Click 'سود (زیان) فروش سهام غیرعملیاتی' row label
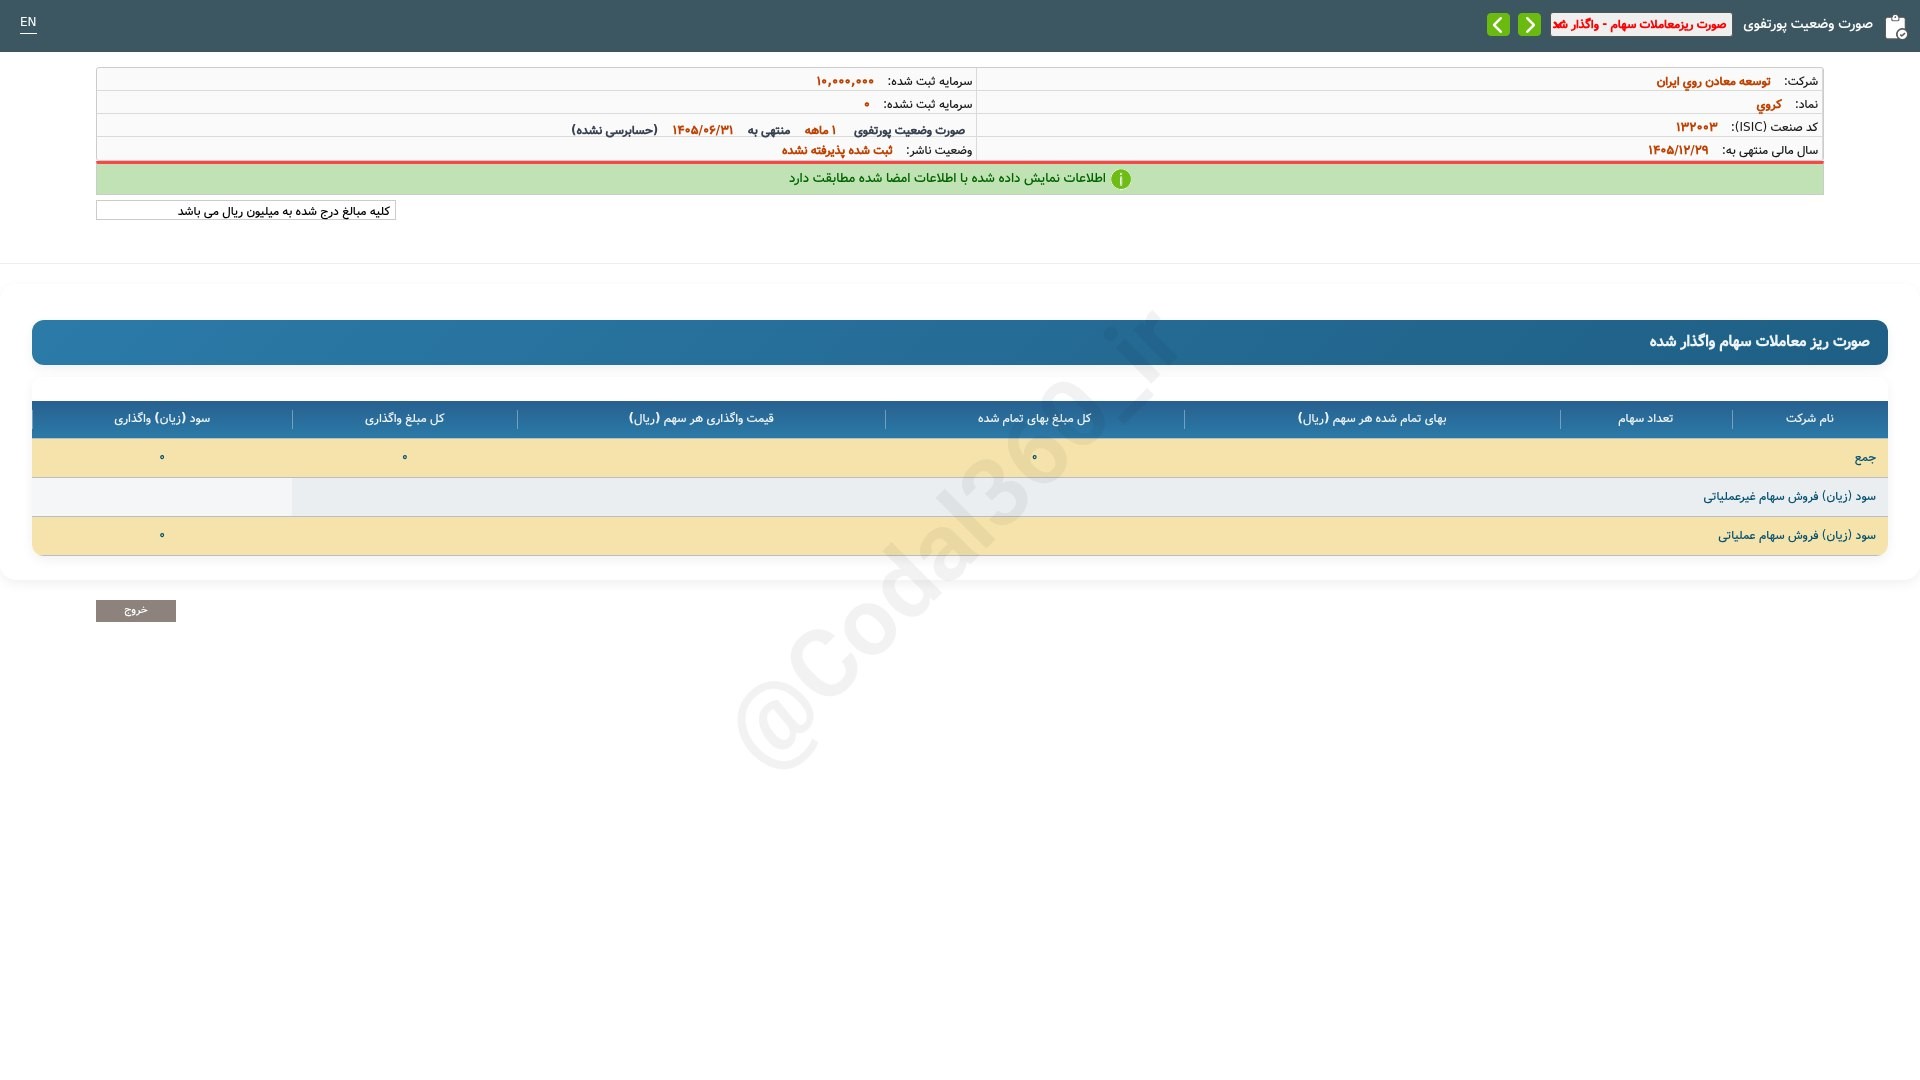The width and height of the screenshot is (1920, 1080). [1789, 497]
